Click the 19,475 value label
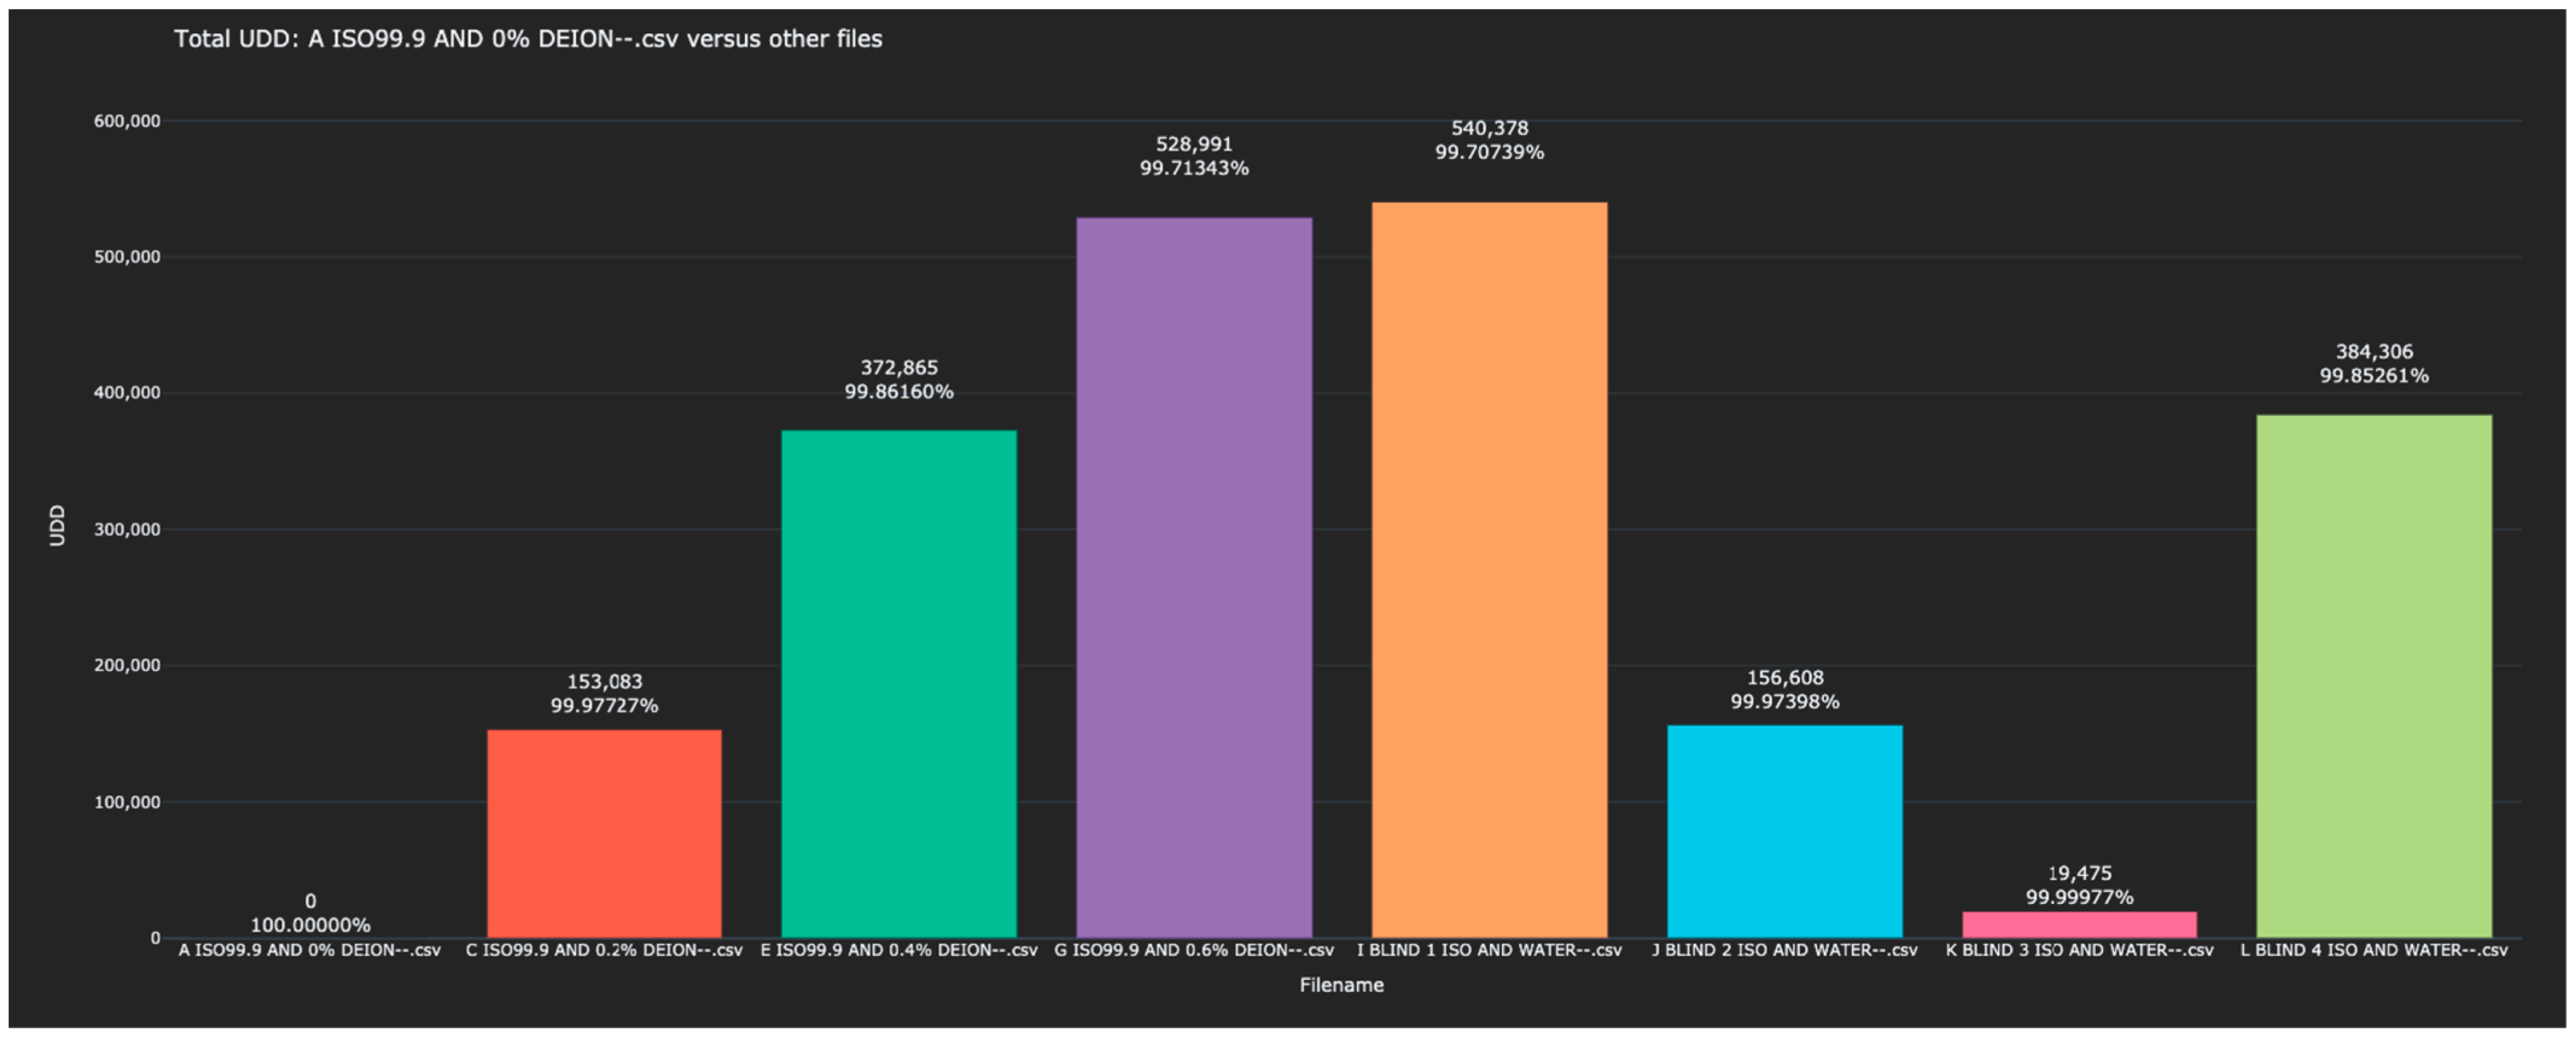This screenshot has width=2576, height=1039. click(x=2079, y=873)
